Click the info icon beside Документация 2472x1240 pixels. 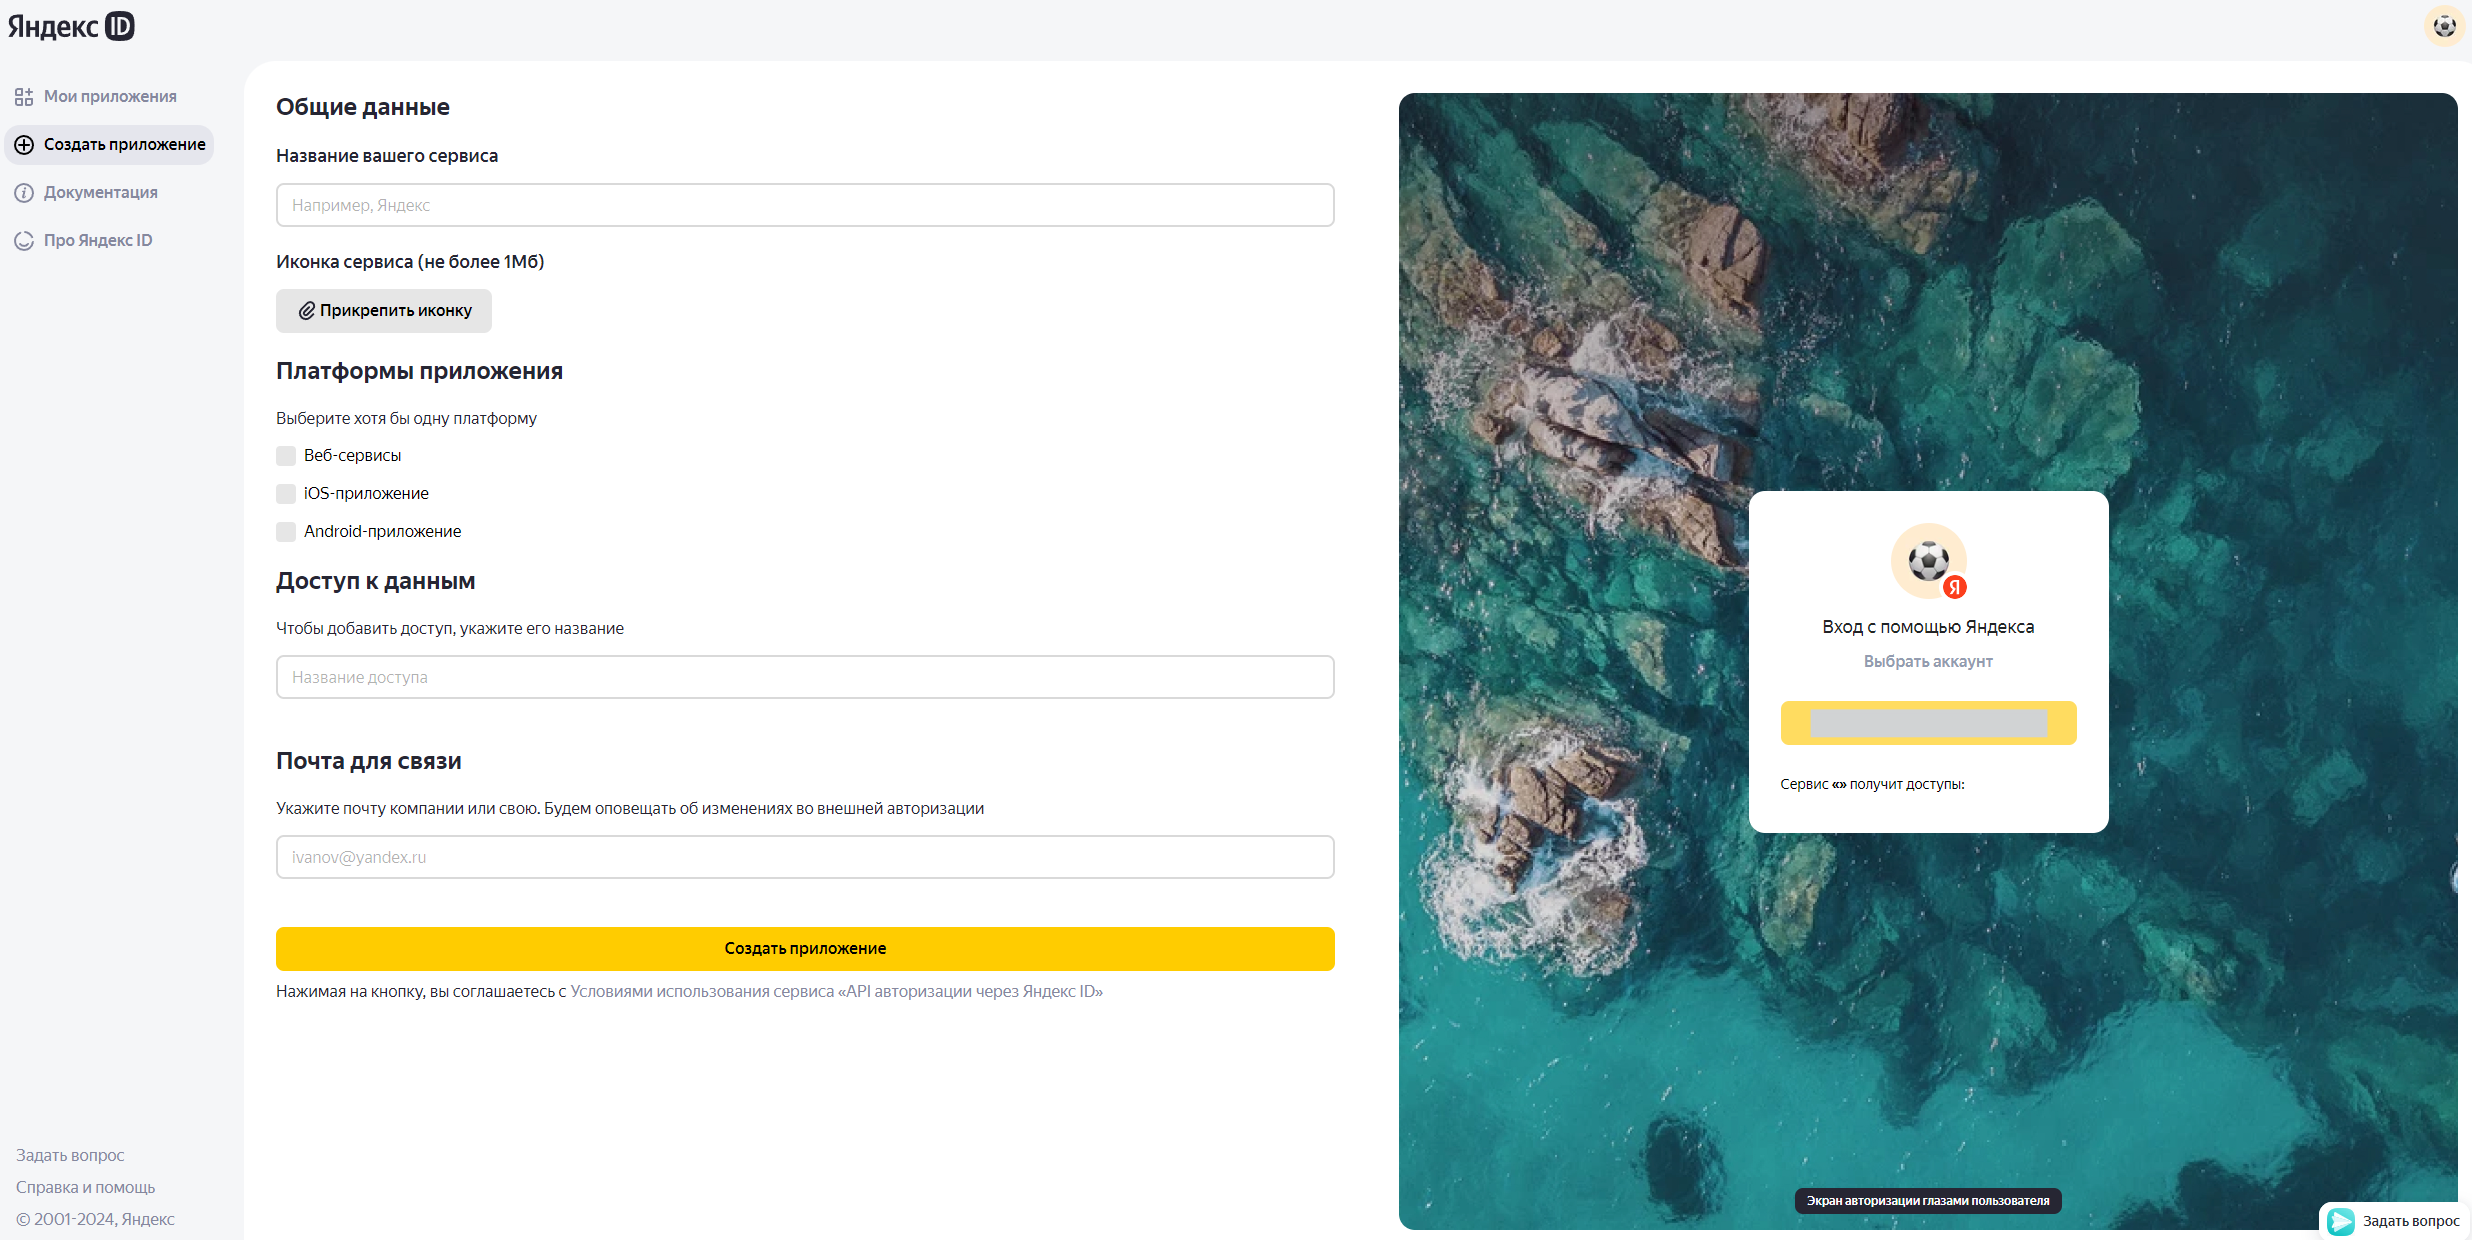click(x=24, y=193)
